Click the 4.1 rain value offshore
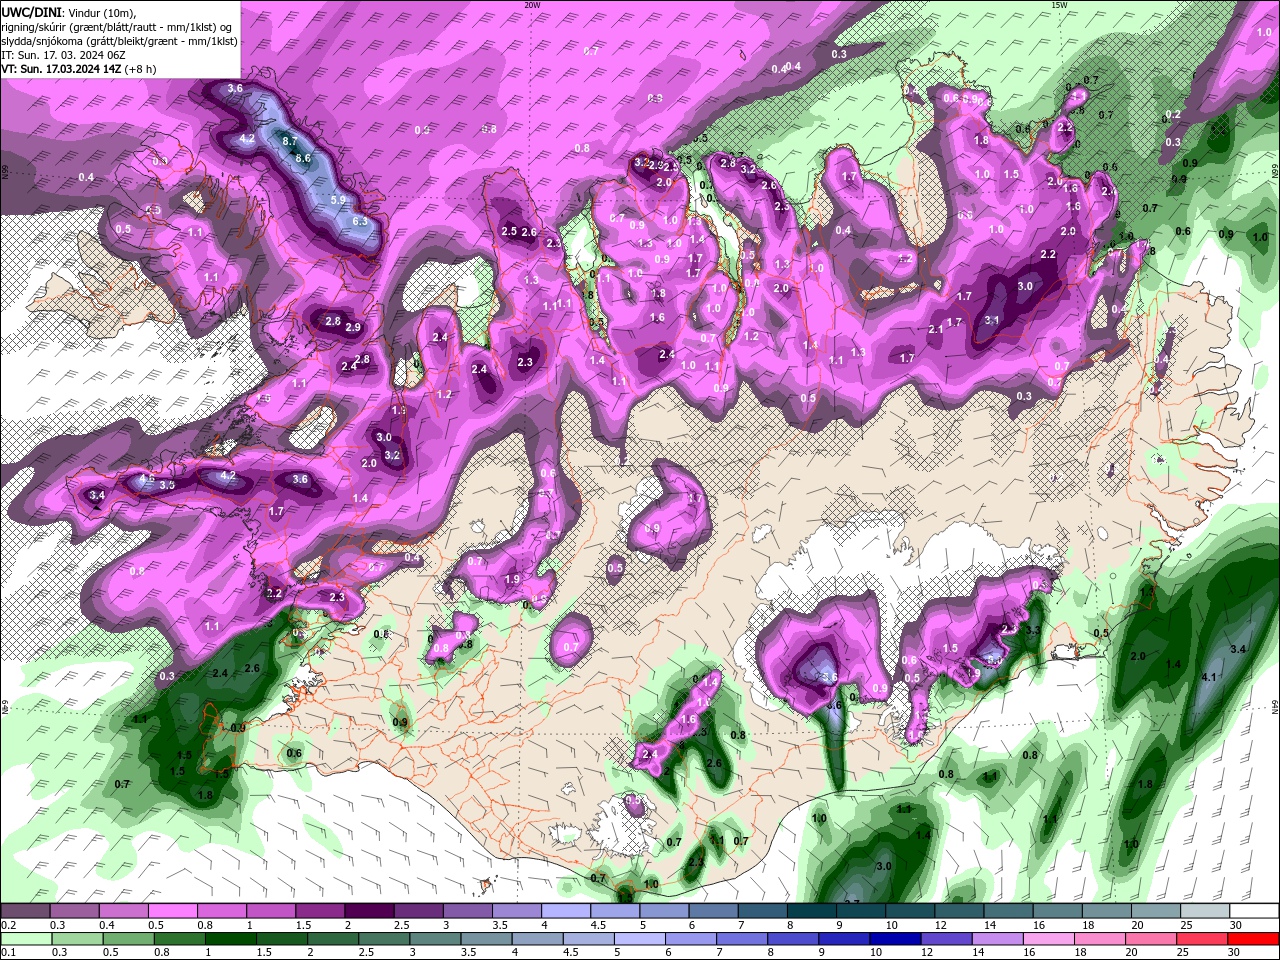 (1208, 677)
